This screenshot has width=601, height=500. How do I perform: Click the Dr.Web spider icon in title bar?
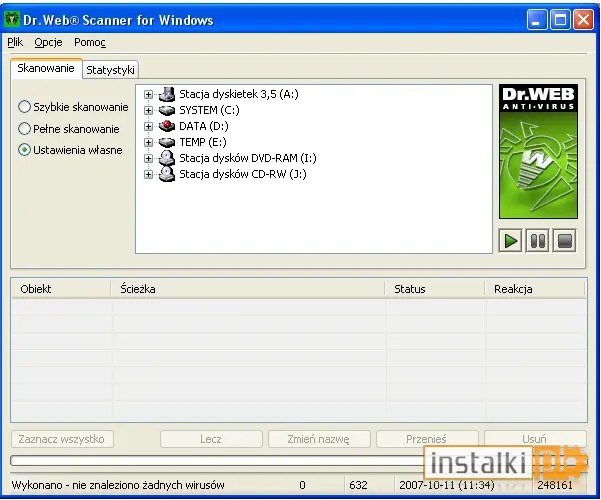pos(11,19)
